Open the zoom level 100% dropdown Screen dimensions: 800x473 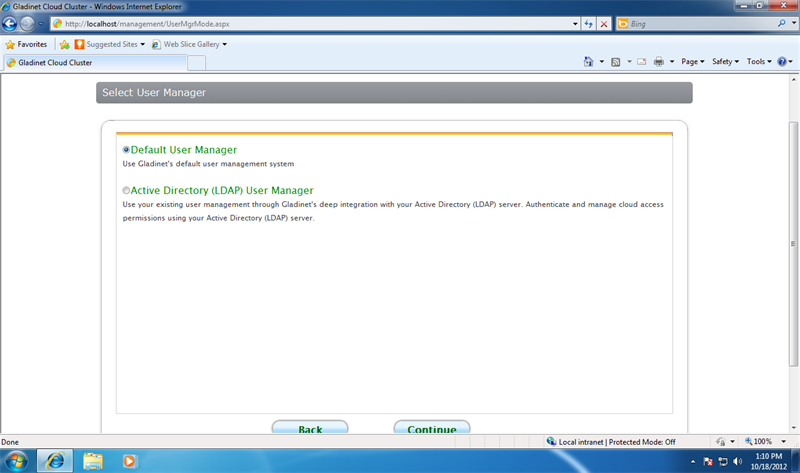784,442
